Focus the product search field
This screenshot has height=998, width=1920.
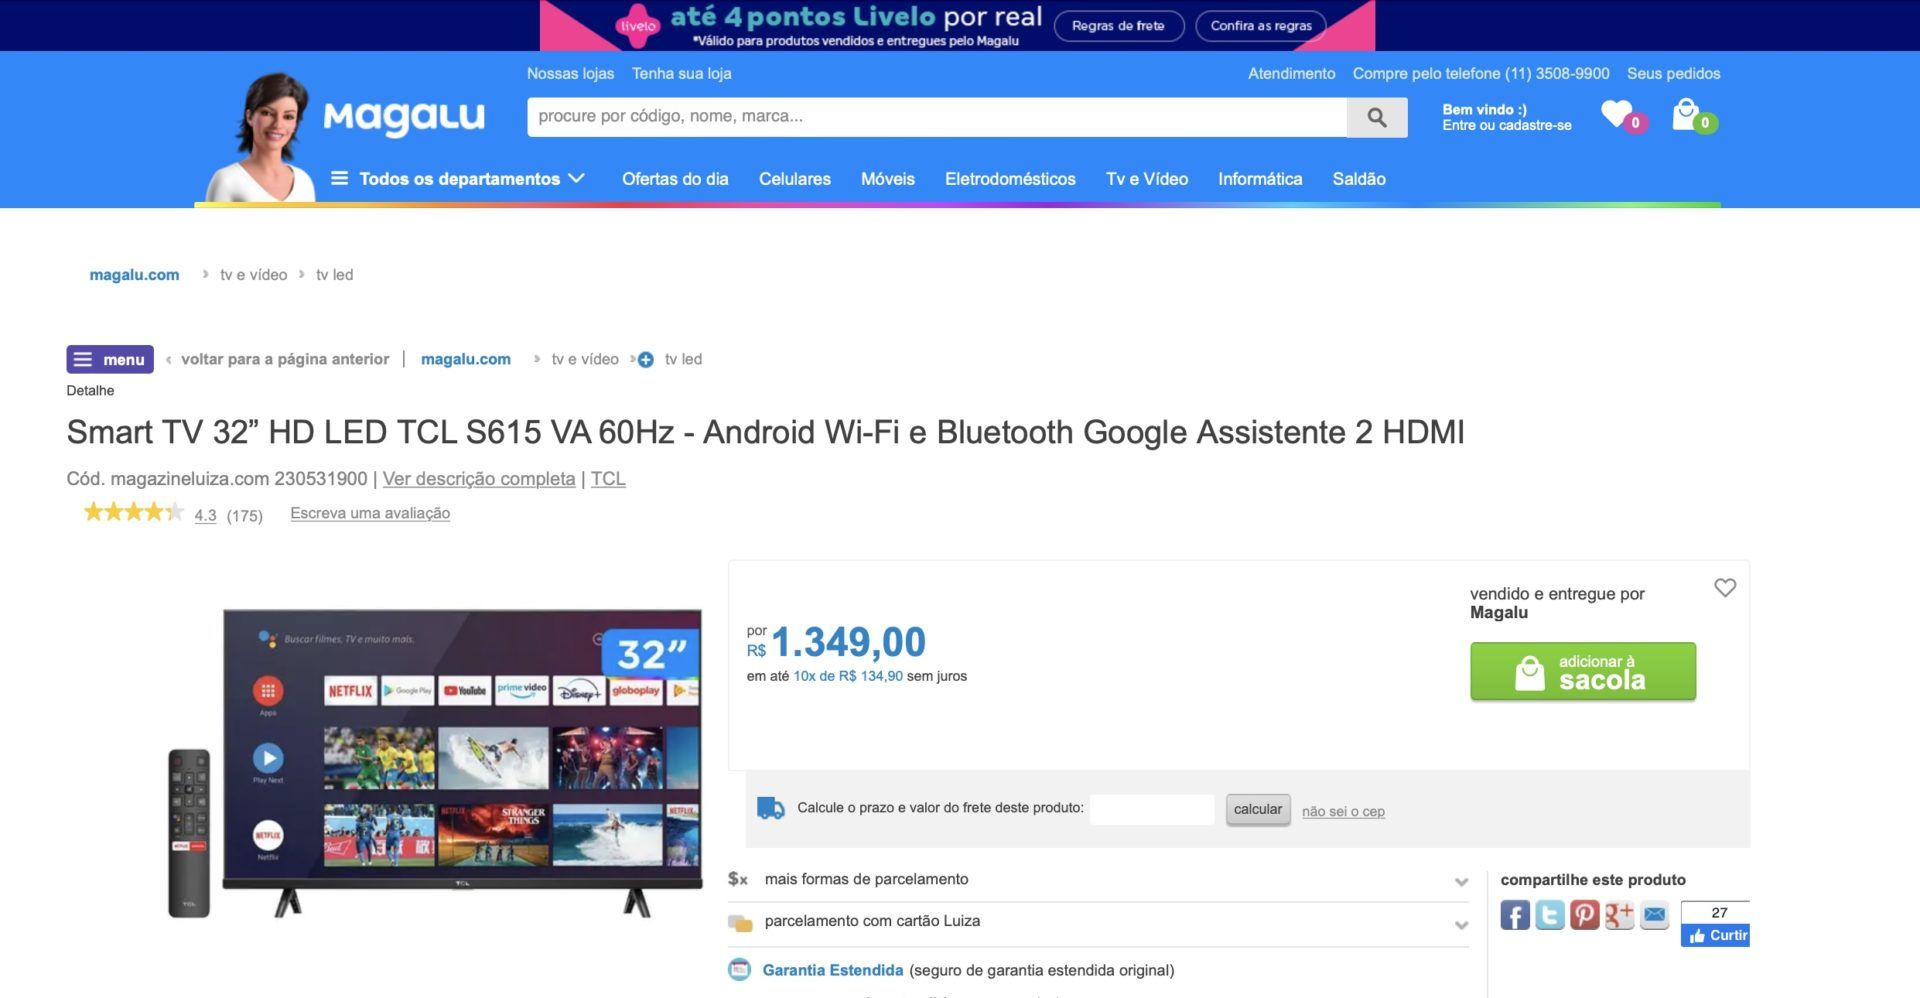click(x=937, y=117)
